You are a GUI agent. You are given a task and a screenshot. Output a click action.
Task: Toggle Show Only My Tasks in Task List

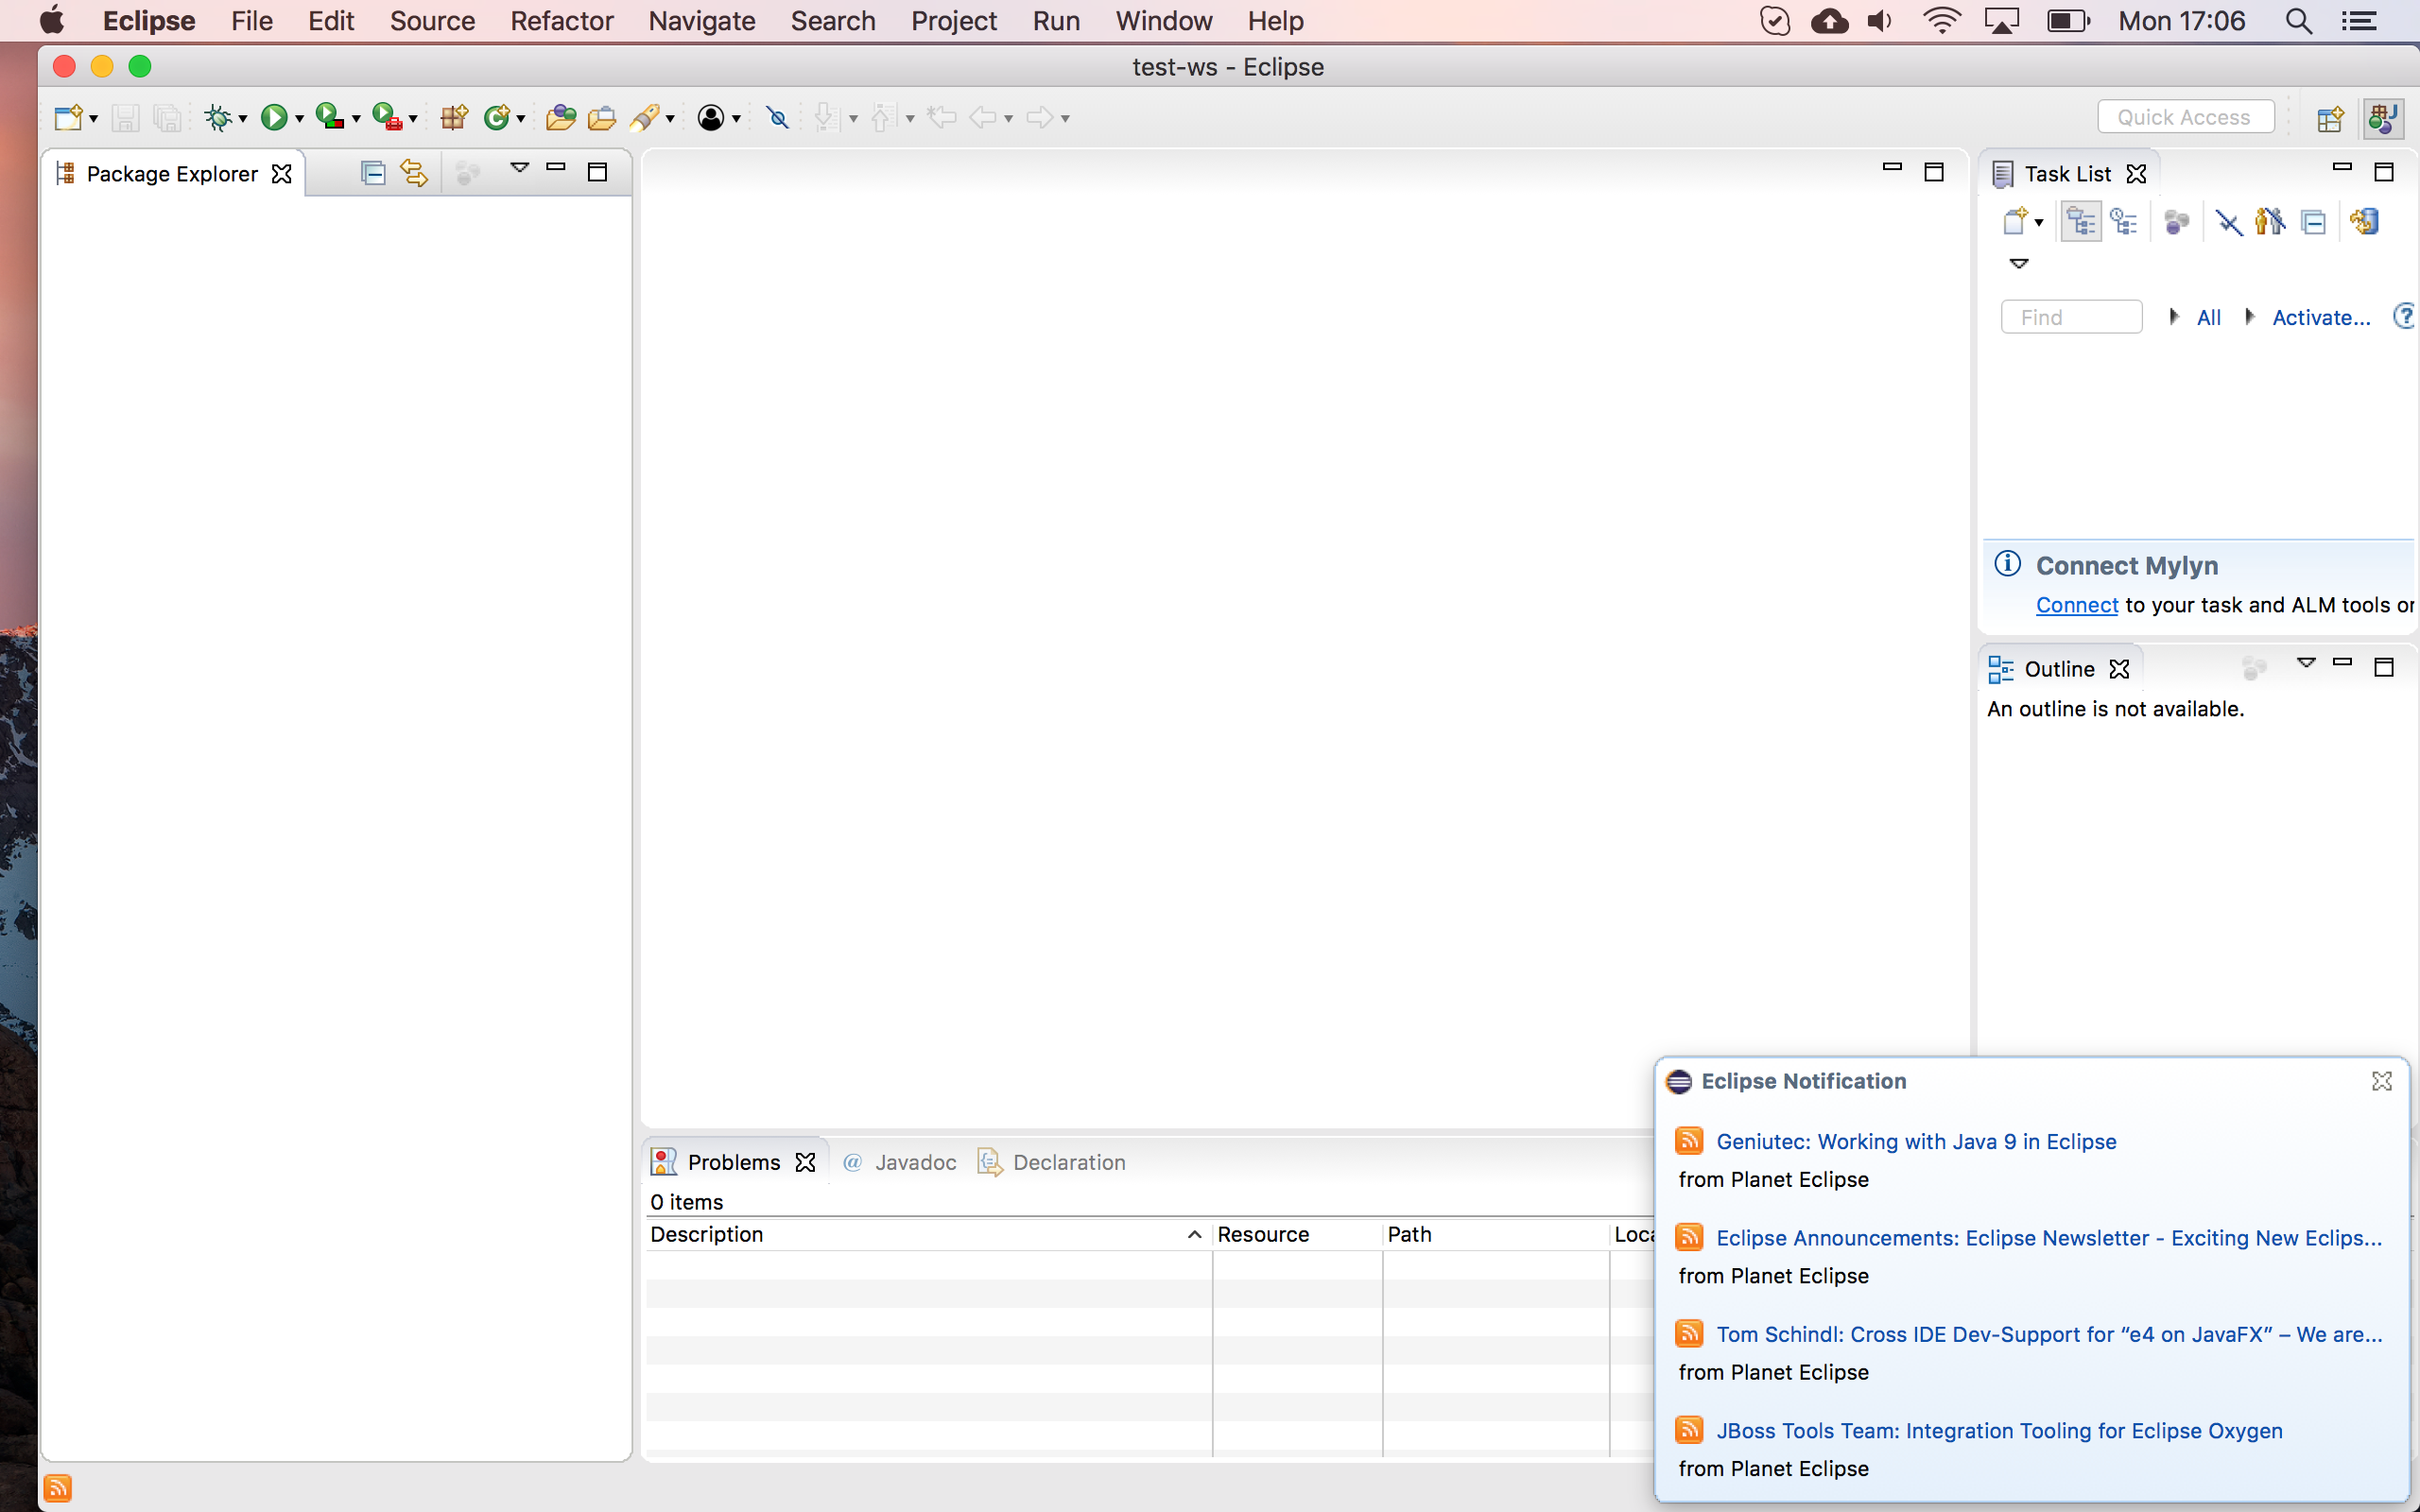click(2270, 221)
